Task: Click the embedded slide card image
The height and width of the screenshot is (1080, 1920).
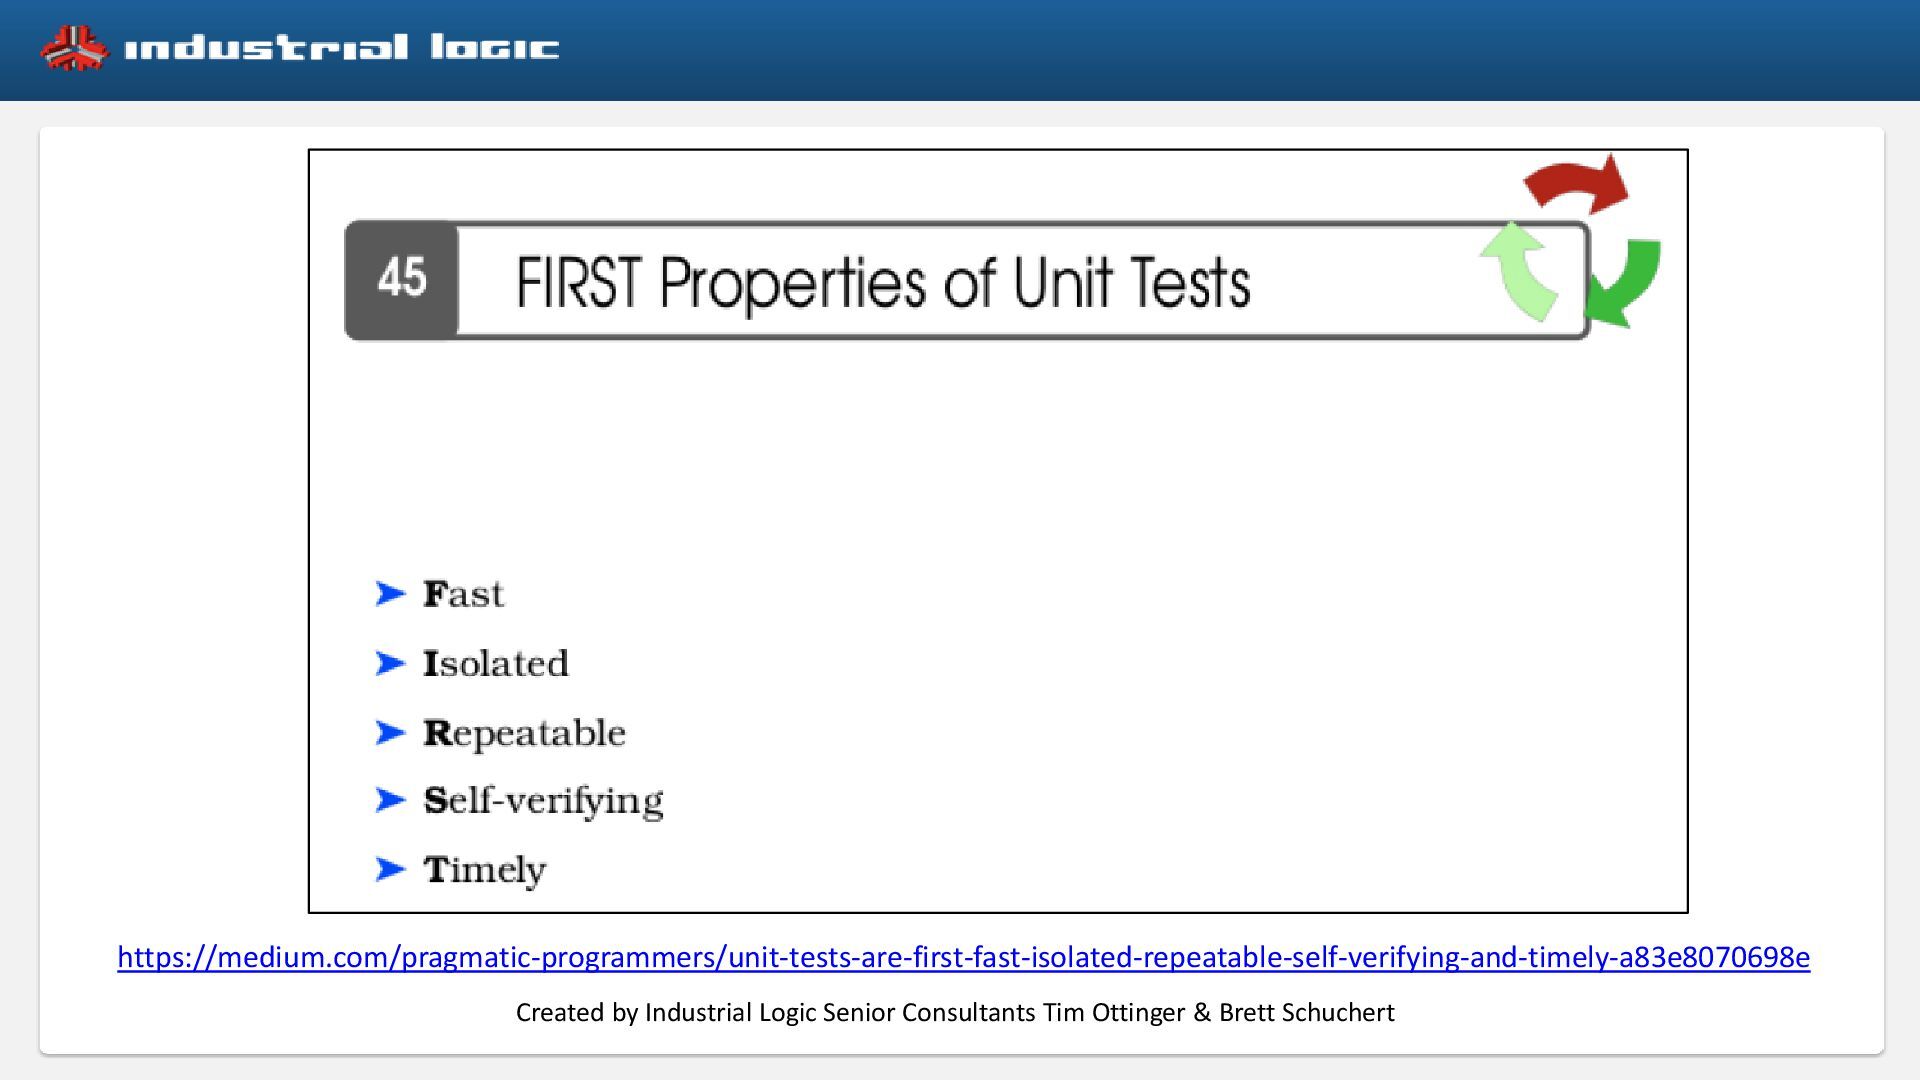Action: (998, 531)
